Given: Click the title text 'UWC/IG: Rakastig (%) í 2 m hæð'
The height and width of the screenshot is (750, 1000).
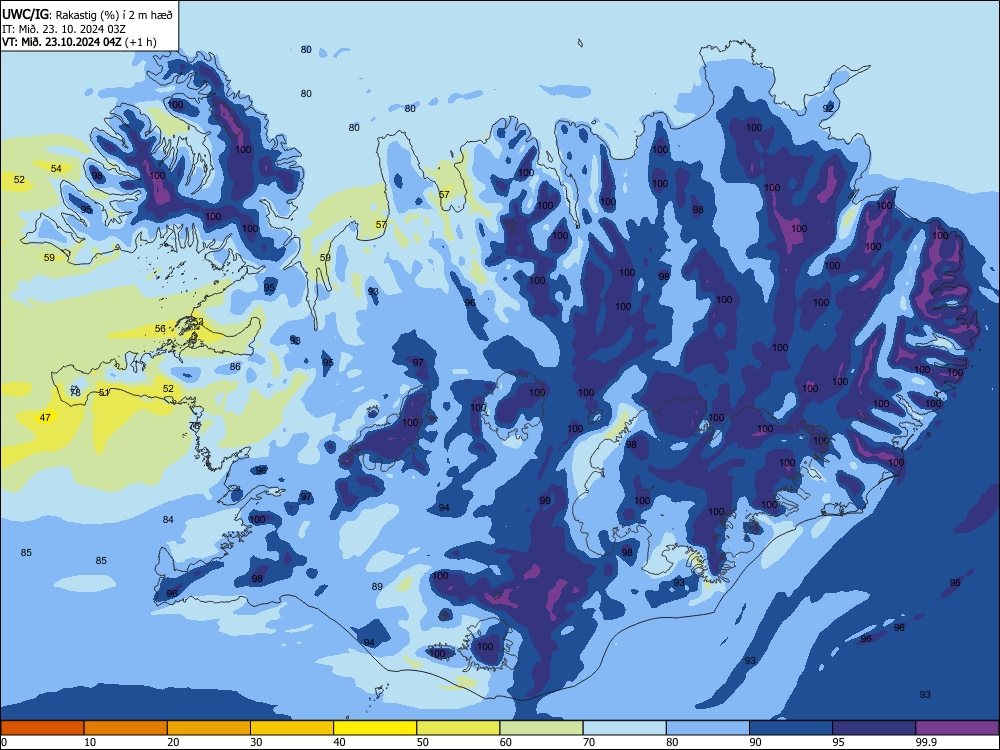Looking at the screenshot, I should coord(87,14).
